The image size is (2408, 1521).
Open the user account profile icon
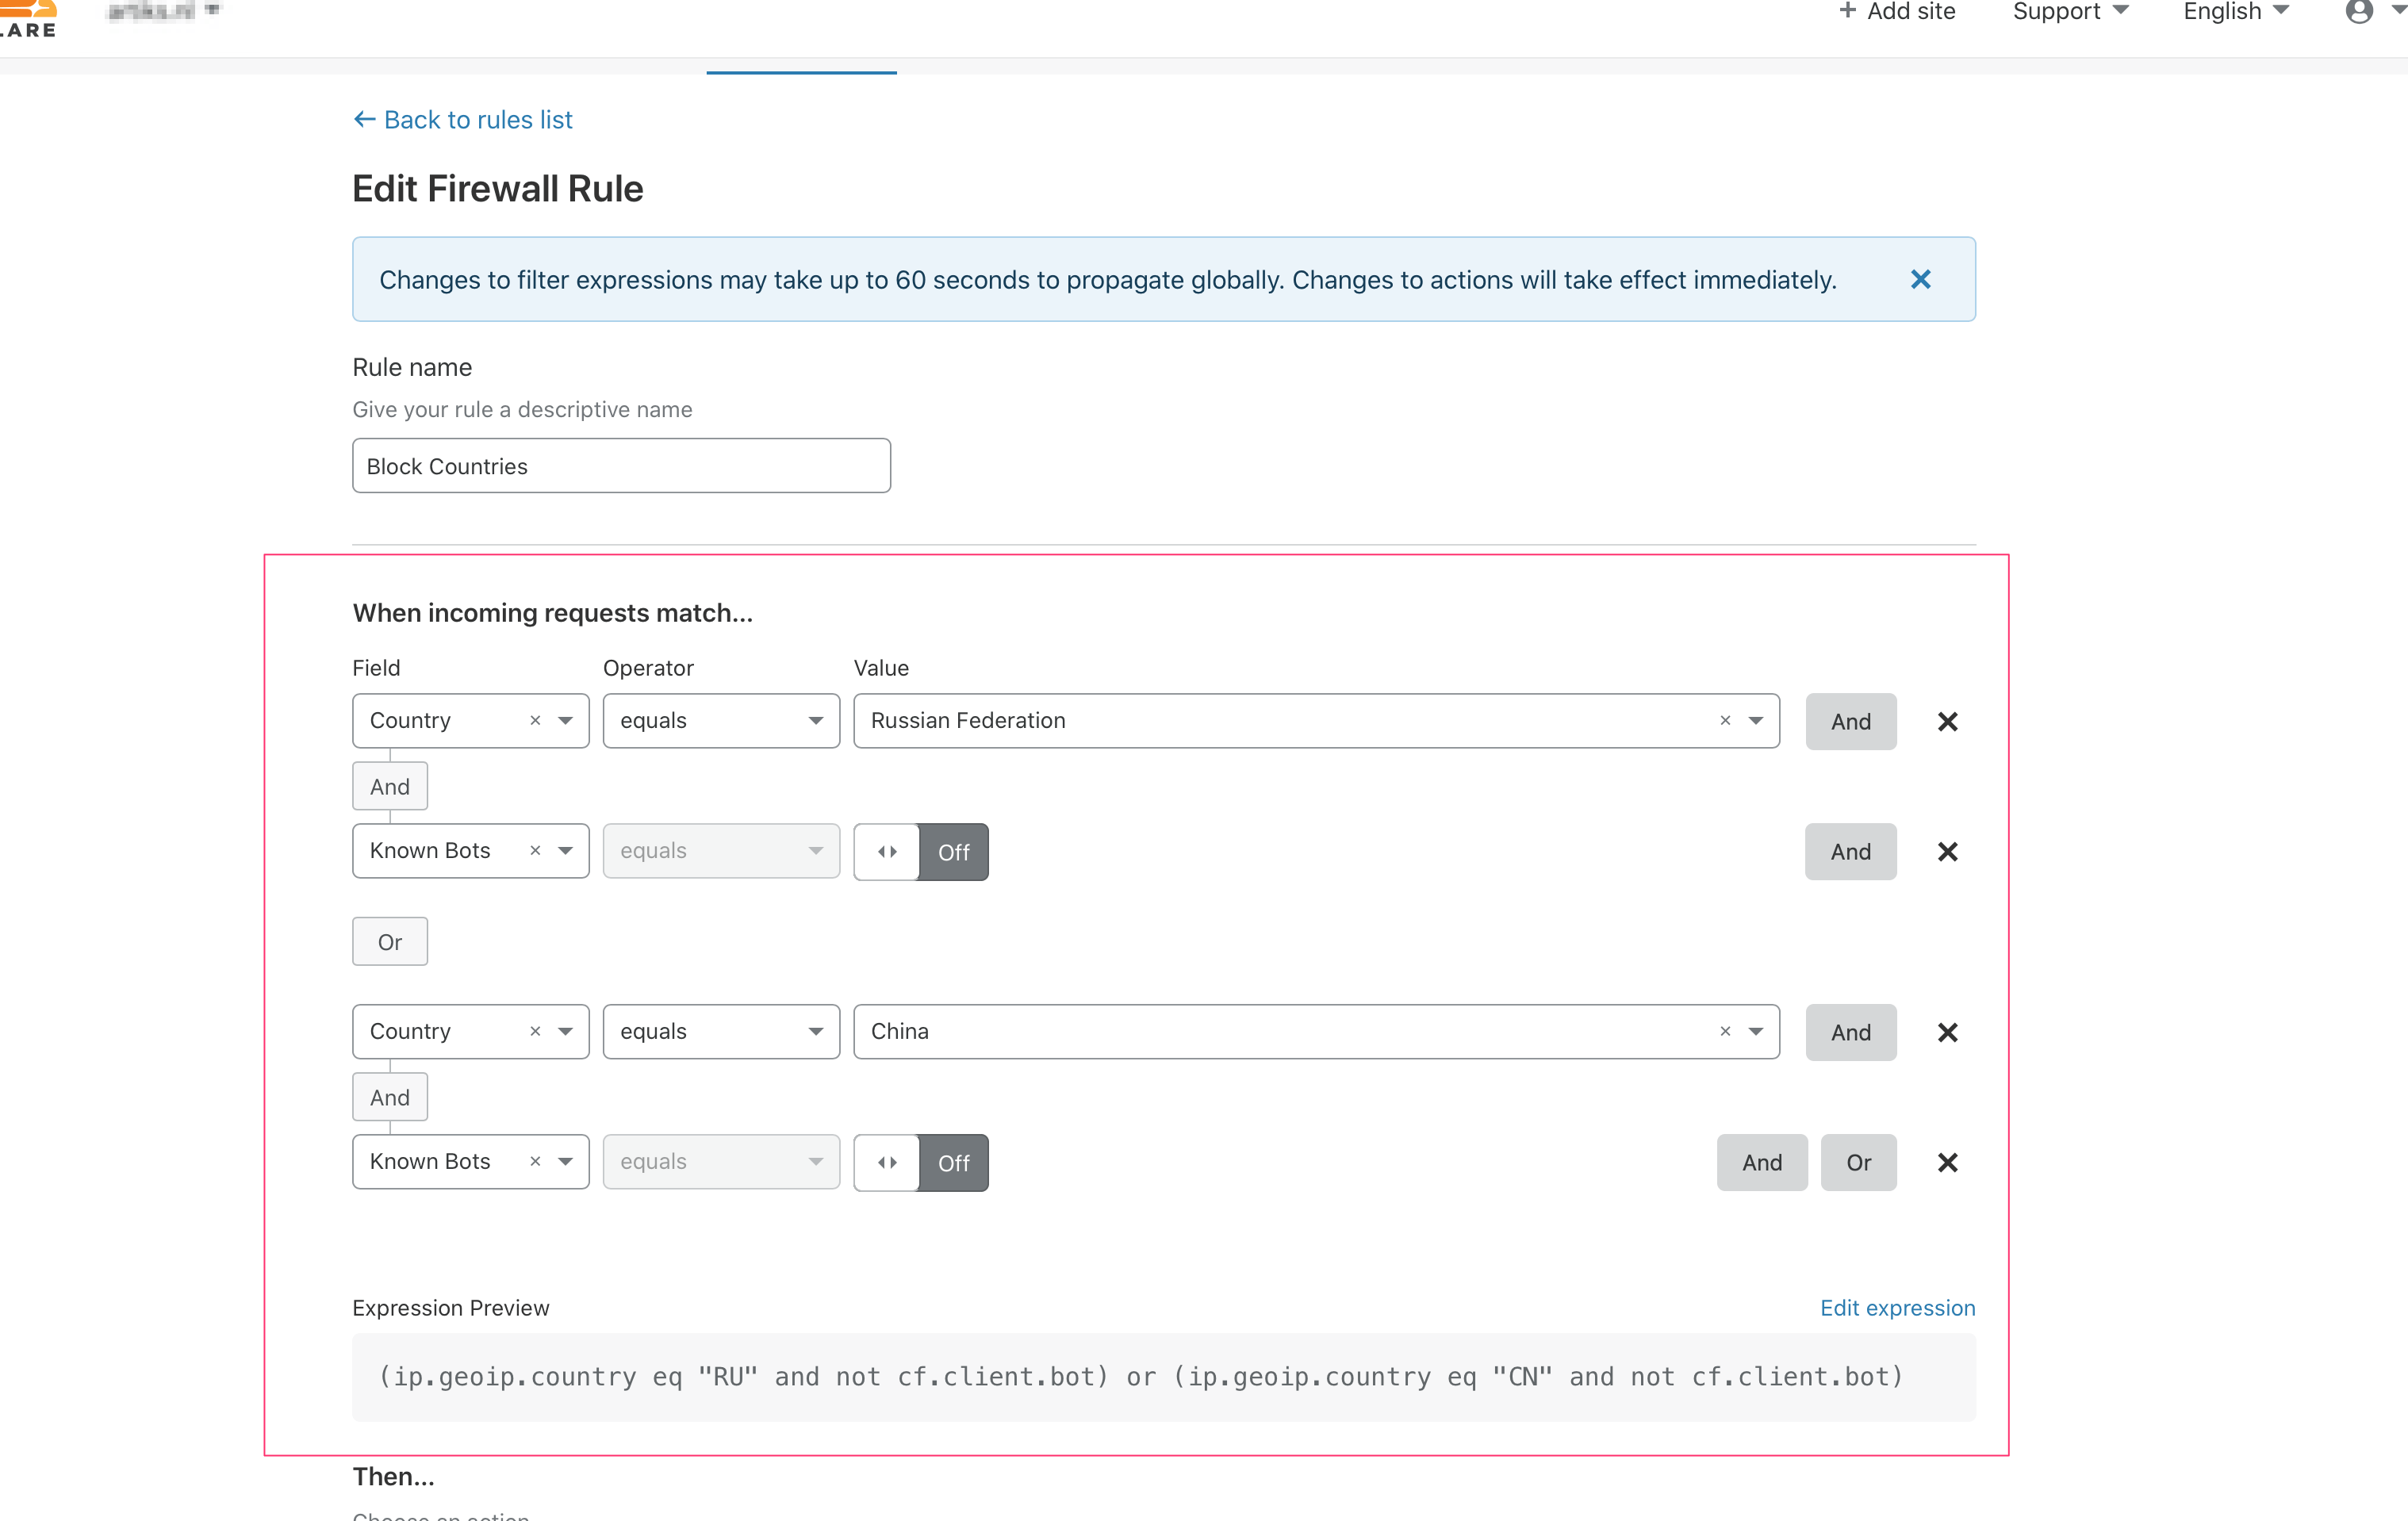pos(2358,12)
